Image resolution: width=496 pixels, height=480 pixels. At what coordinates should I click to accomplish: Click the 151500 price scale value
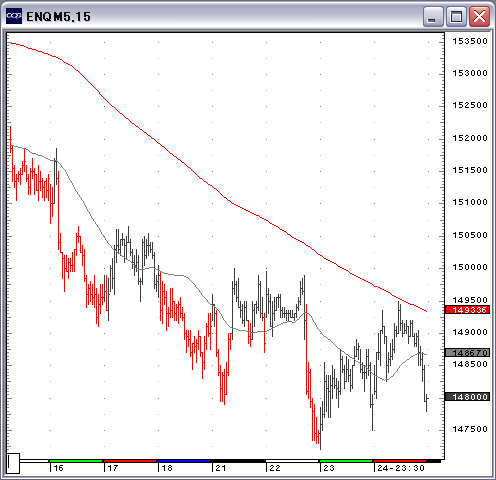[x=470, y=170]
